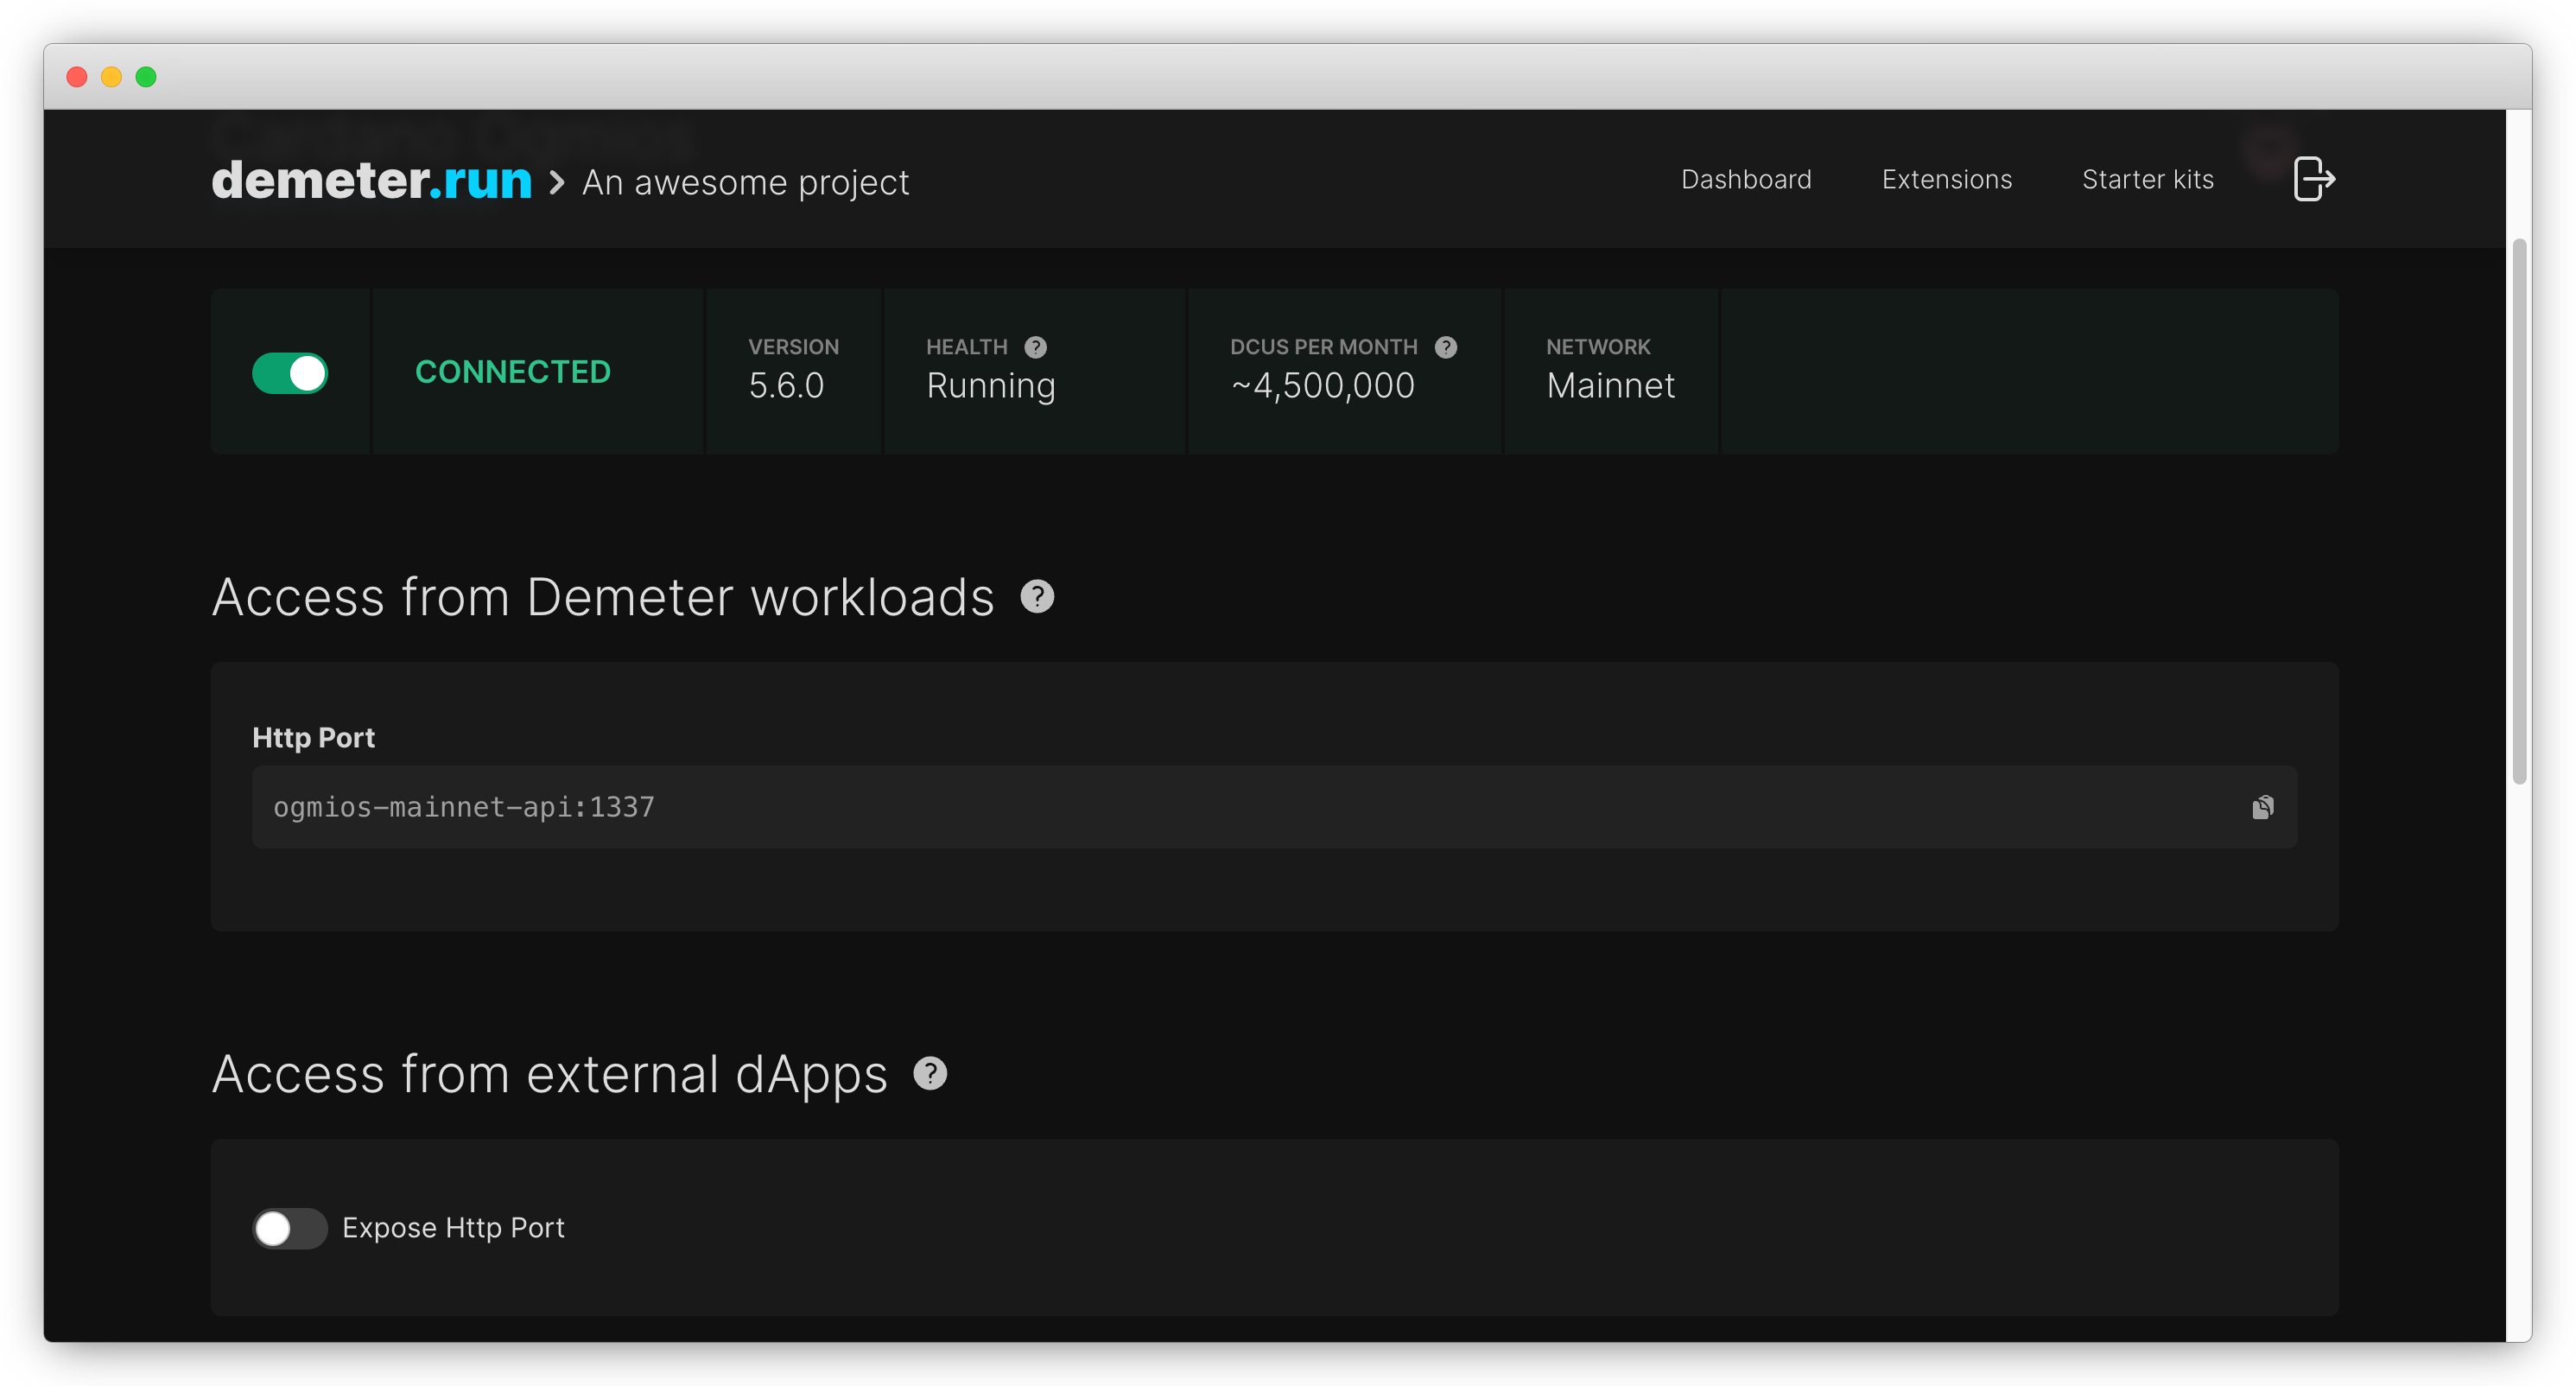This screenshot has height=1386, width=2576.
Task: Open help for Access from external dApps
Action: [930, 1074]
